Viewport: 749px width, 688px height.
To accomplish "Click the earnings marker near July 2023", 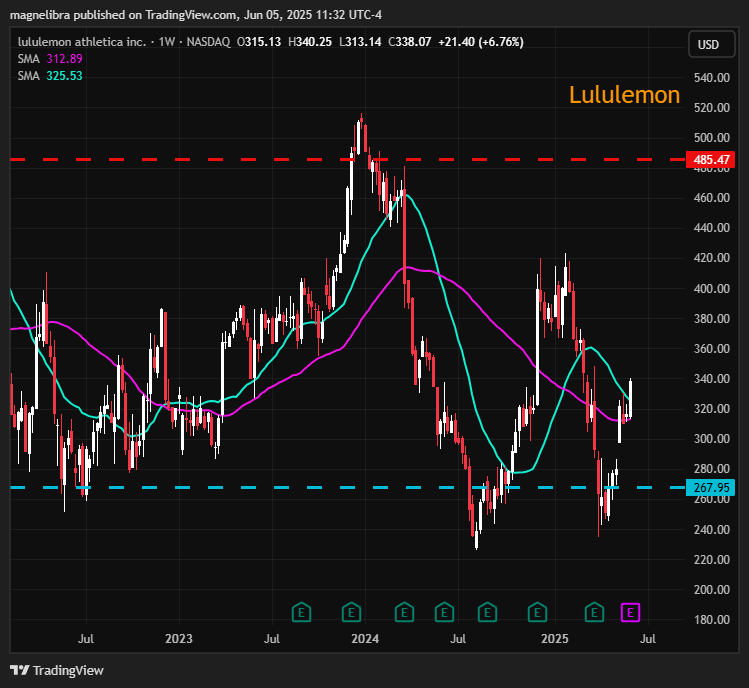I will click(x=301, y=612).
